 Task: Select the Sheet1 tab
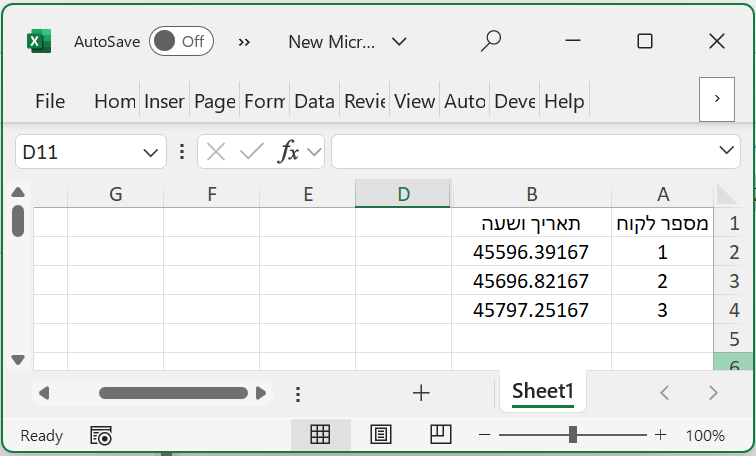543,392
